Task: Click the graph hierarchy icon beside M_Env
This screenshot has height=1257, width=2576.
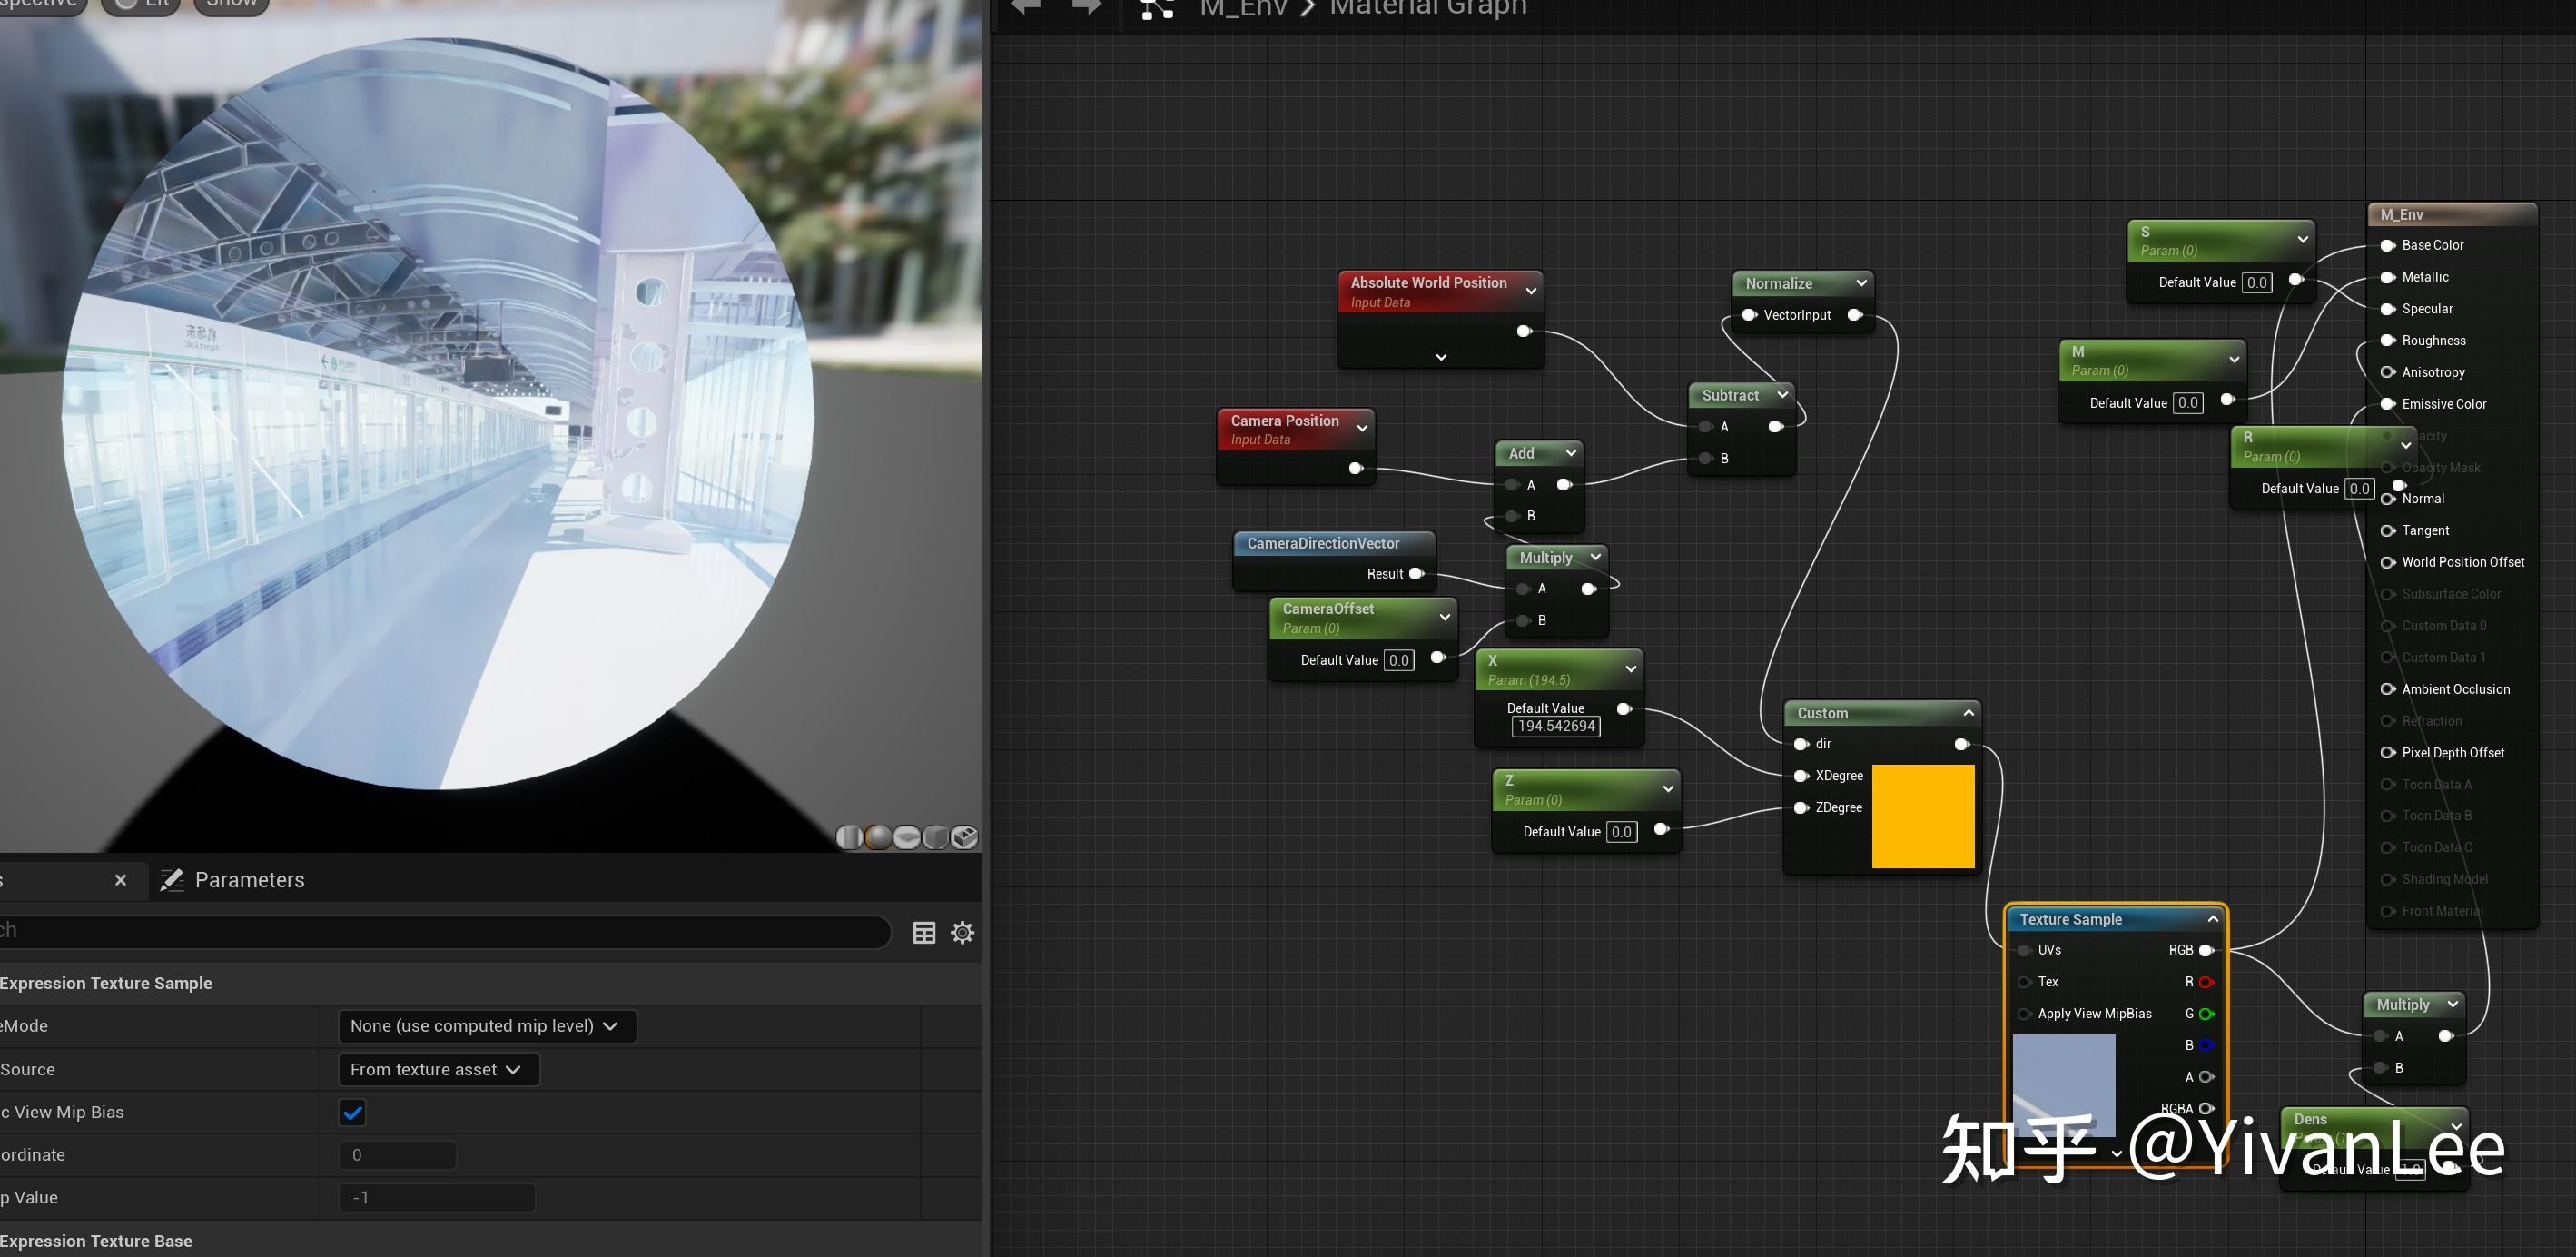Action: point(1157,8)
